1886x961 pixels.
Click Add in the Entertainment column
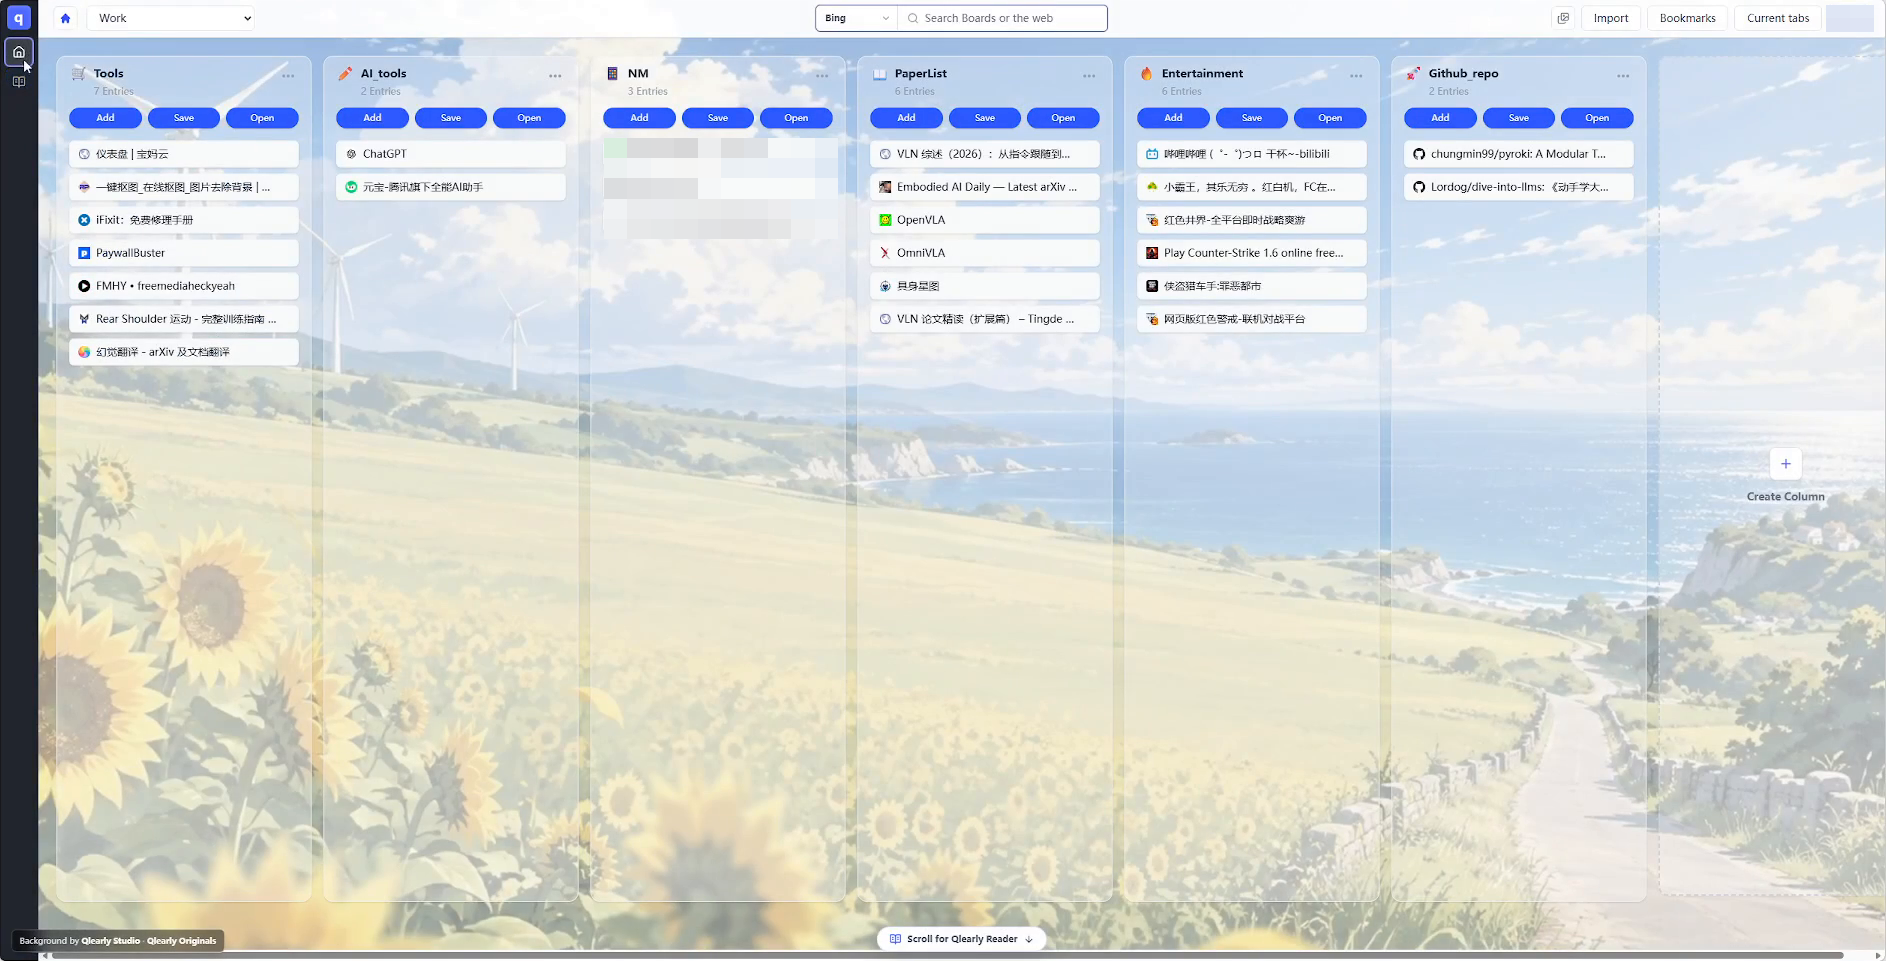[1173, 118]
